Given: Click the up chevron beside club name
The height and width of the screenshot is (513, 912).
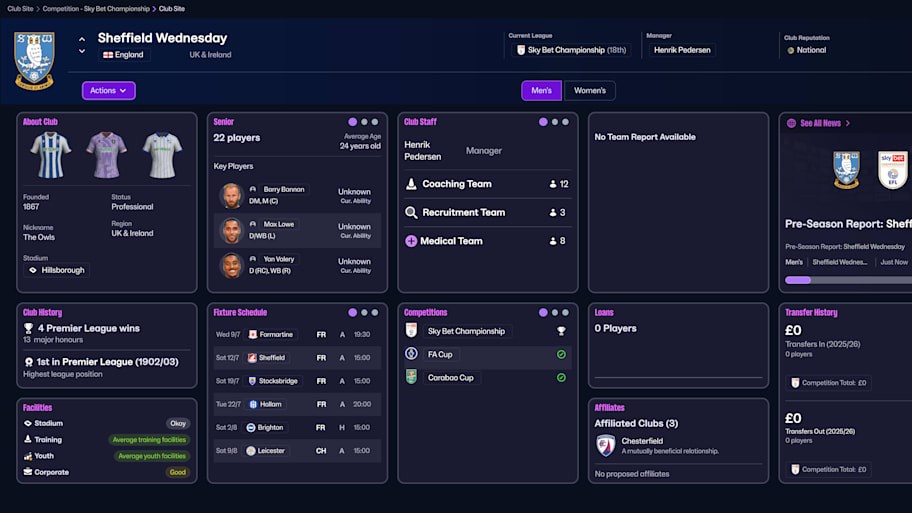Looking at the screenshot, I should point(82,39).
